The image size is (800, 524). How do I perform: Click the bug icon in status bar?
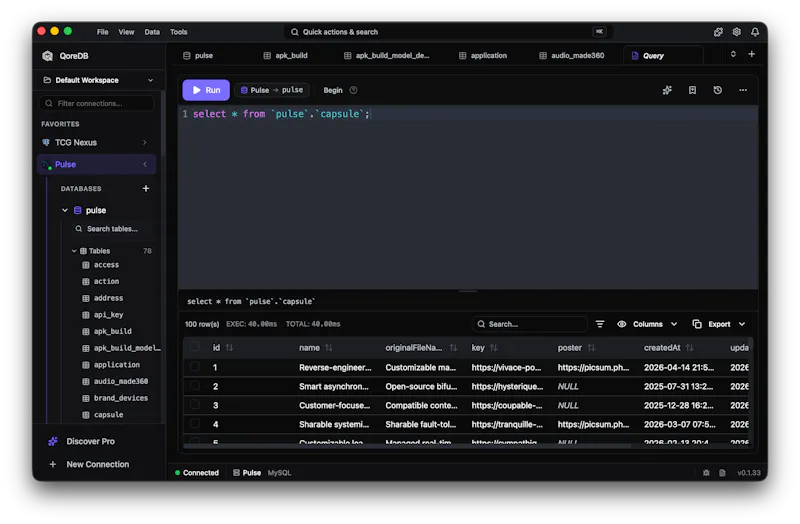(706, 473)
